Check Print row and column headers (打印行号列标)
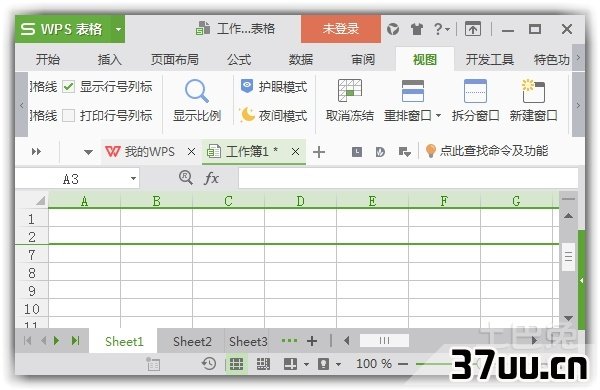This screenshot has width=600, height=390. coord(68,115)
